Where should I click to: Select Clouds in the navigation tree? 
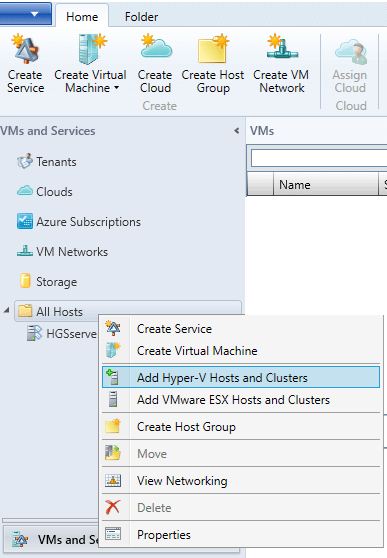(54, 192)
